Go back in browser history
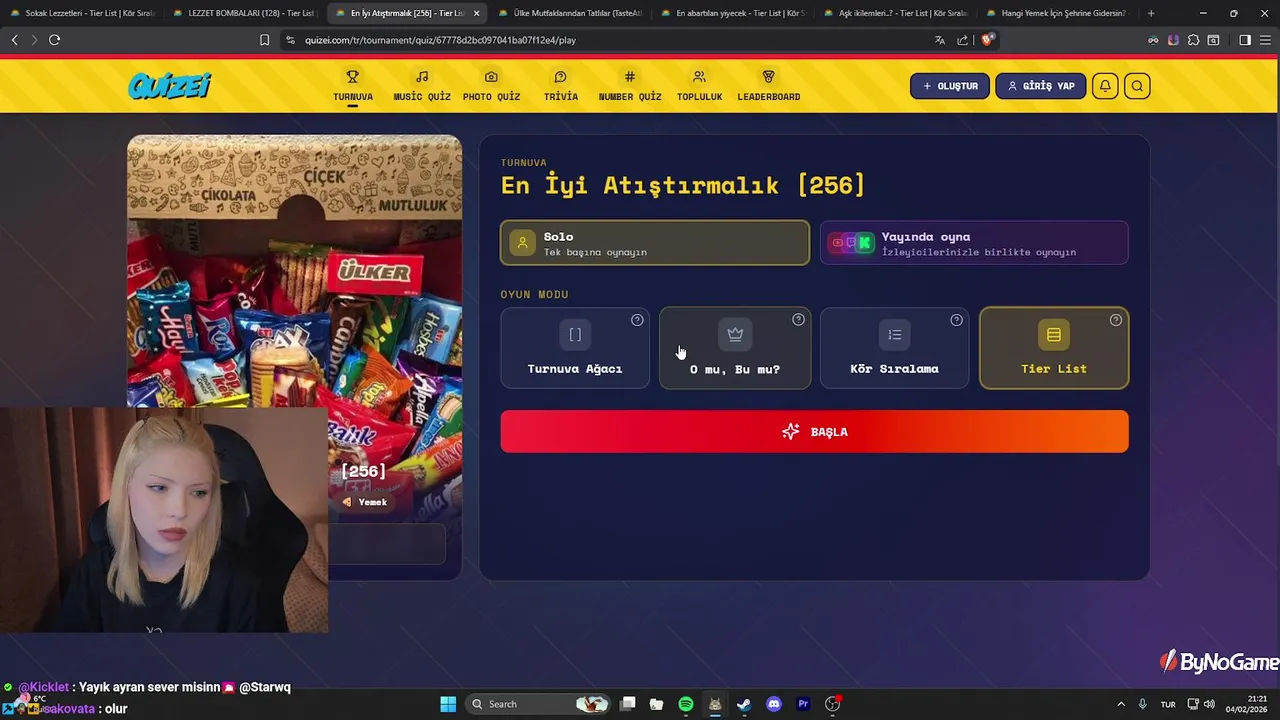 (x=14, y=40)
